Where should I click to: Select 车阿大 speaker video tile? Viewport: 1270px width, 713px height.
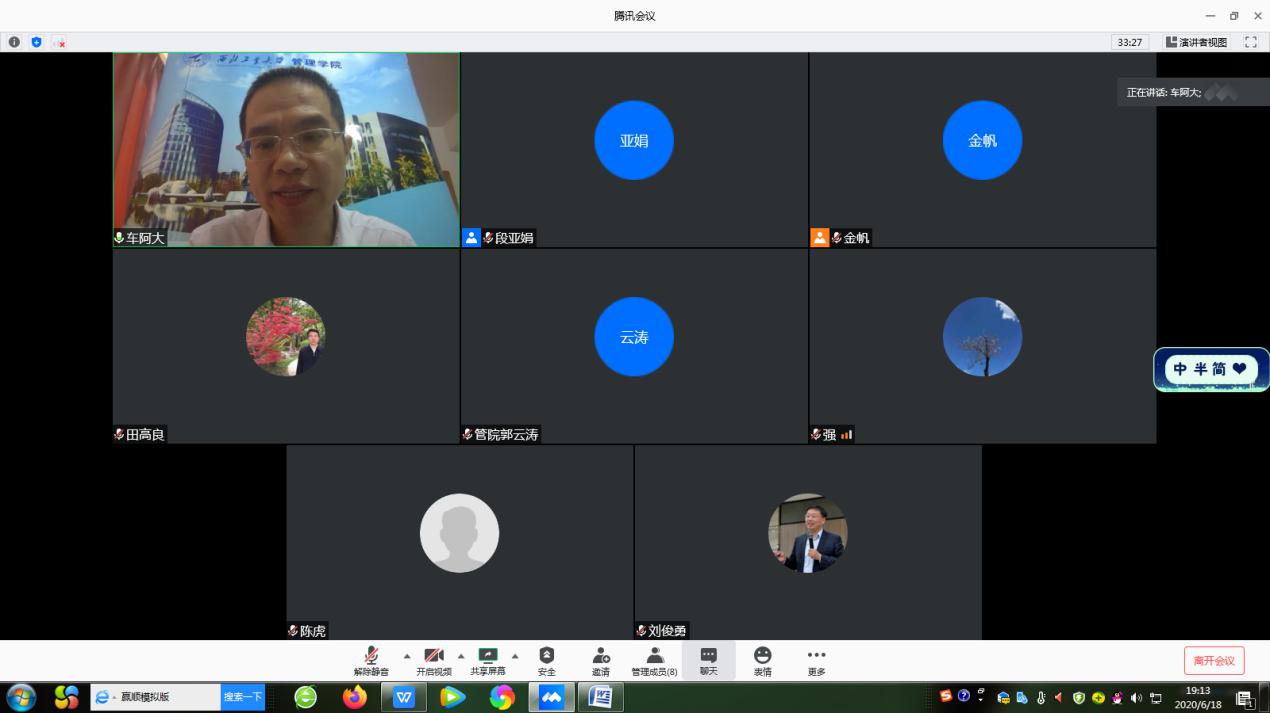[286, 149]
